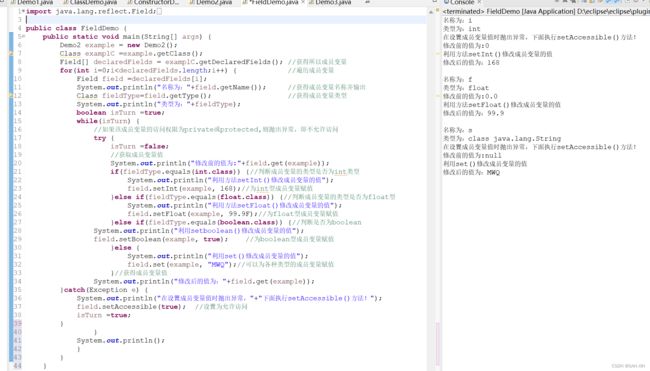Click line number 20 in the gutter

[17, 163]
